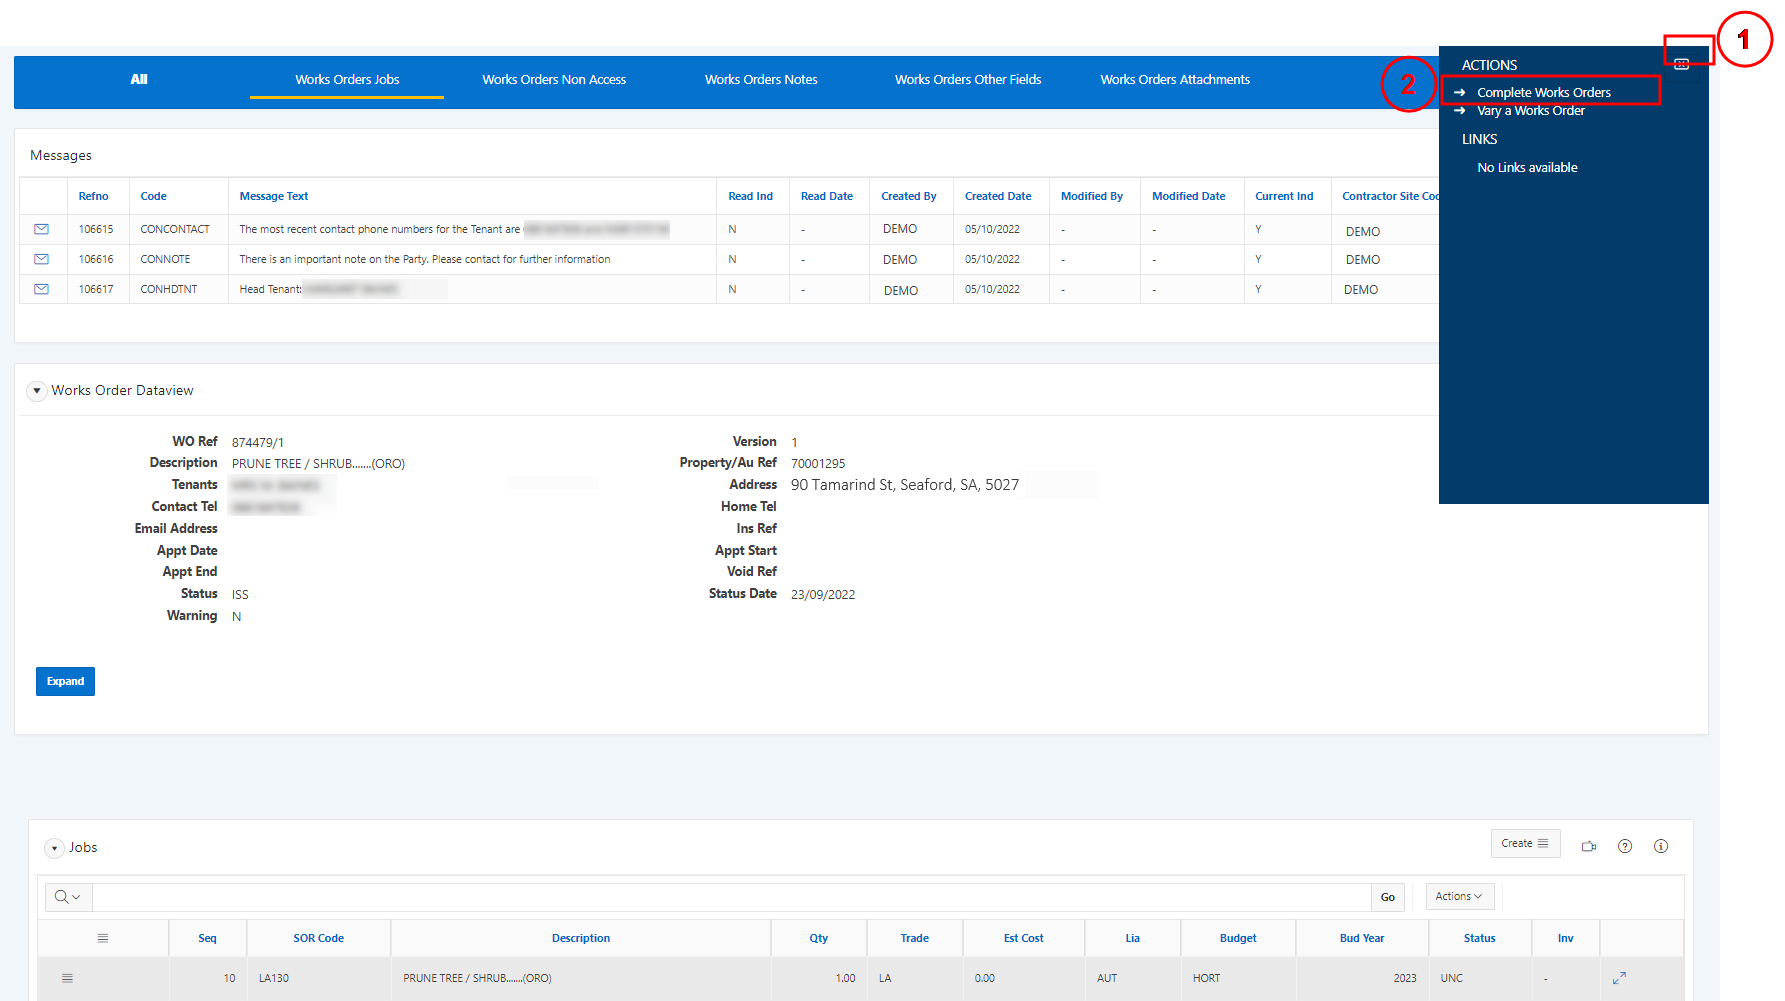Collapse the Jobs section
1785x1001 pixels.
(54, 848)
